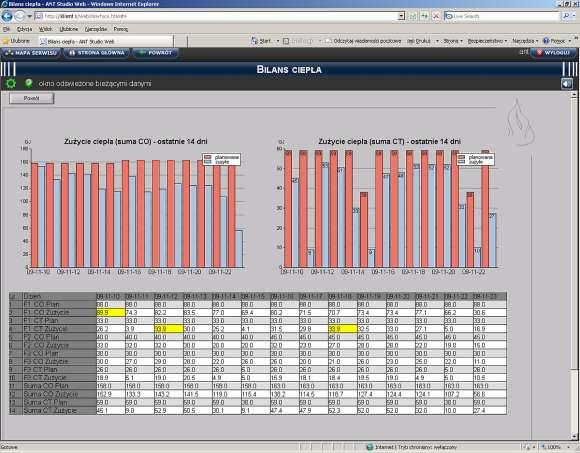Click the Suma CT Plan row label

59,402
